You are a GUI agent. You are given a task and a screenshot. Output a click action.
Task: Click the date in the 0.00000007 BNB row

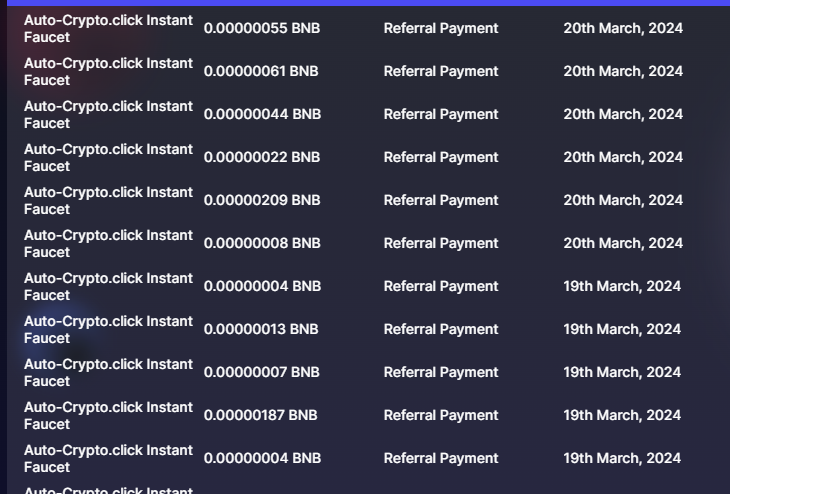point(621,372)
